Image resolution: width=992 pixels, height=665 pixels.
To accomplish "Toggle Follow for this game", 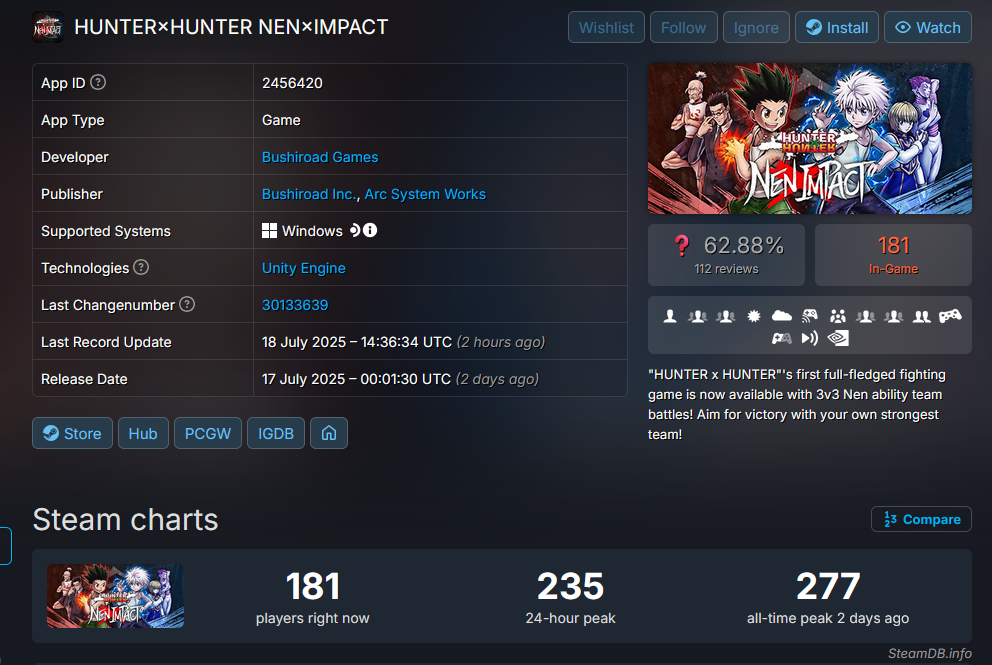I will point(683,27).
